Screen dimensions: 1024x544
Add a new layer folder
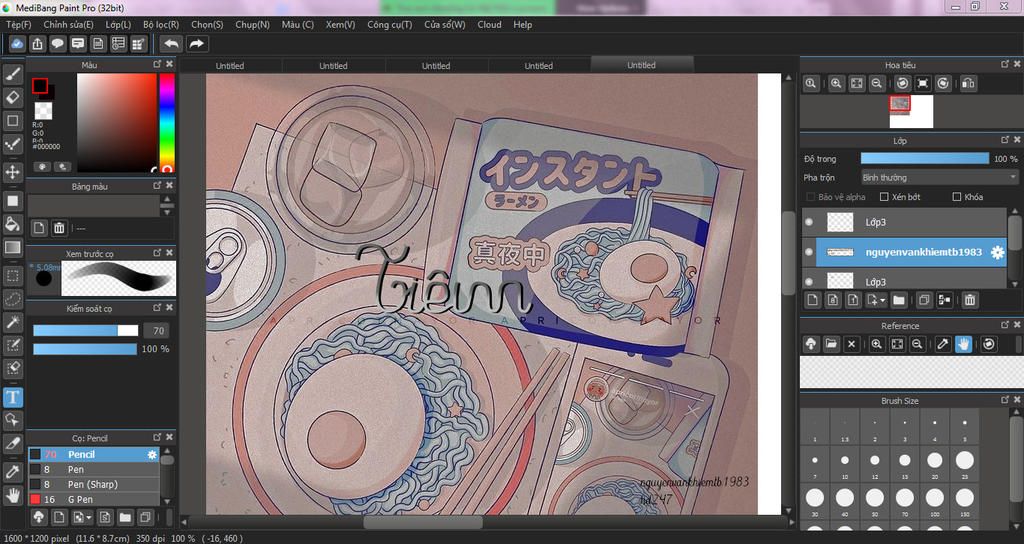[899, 300]
